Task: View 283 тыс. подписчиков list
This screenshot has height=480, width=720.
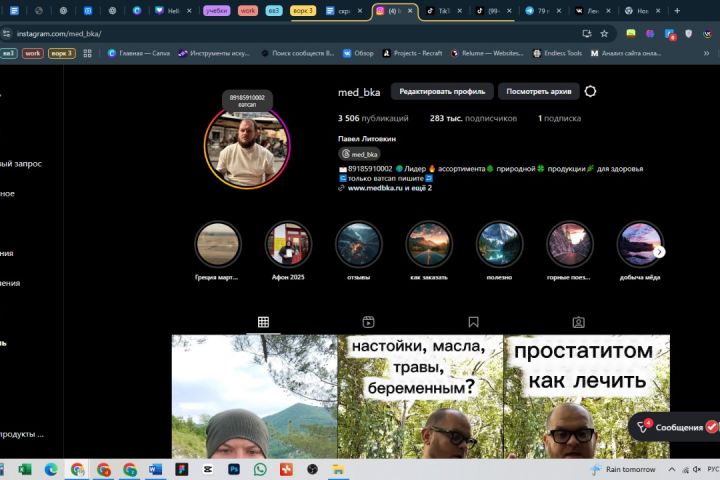Action: click(473, 118)
